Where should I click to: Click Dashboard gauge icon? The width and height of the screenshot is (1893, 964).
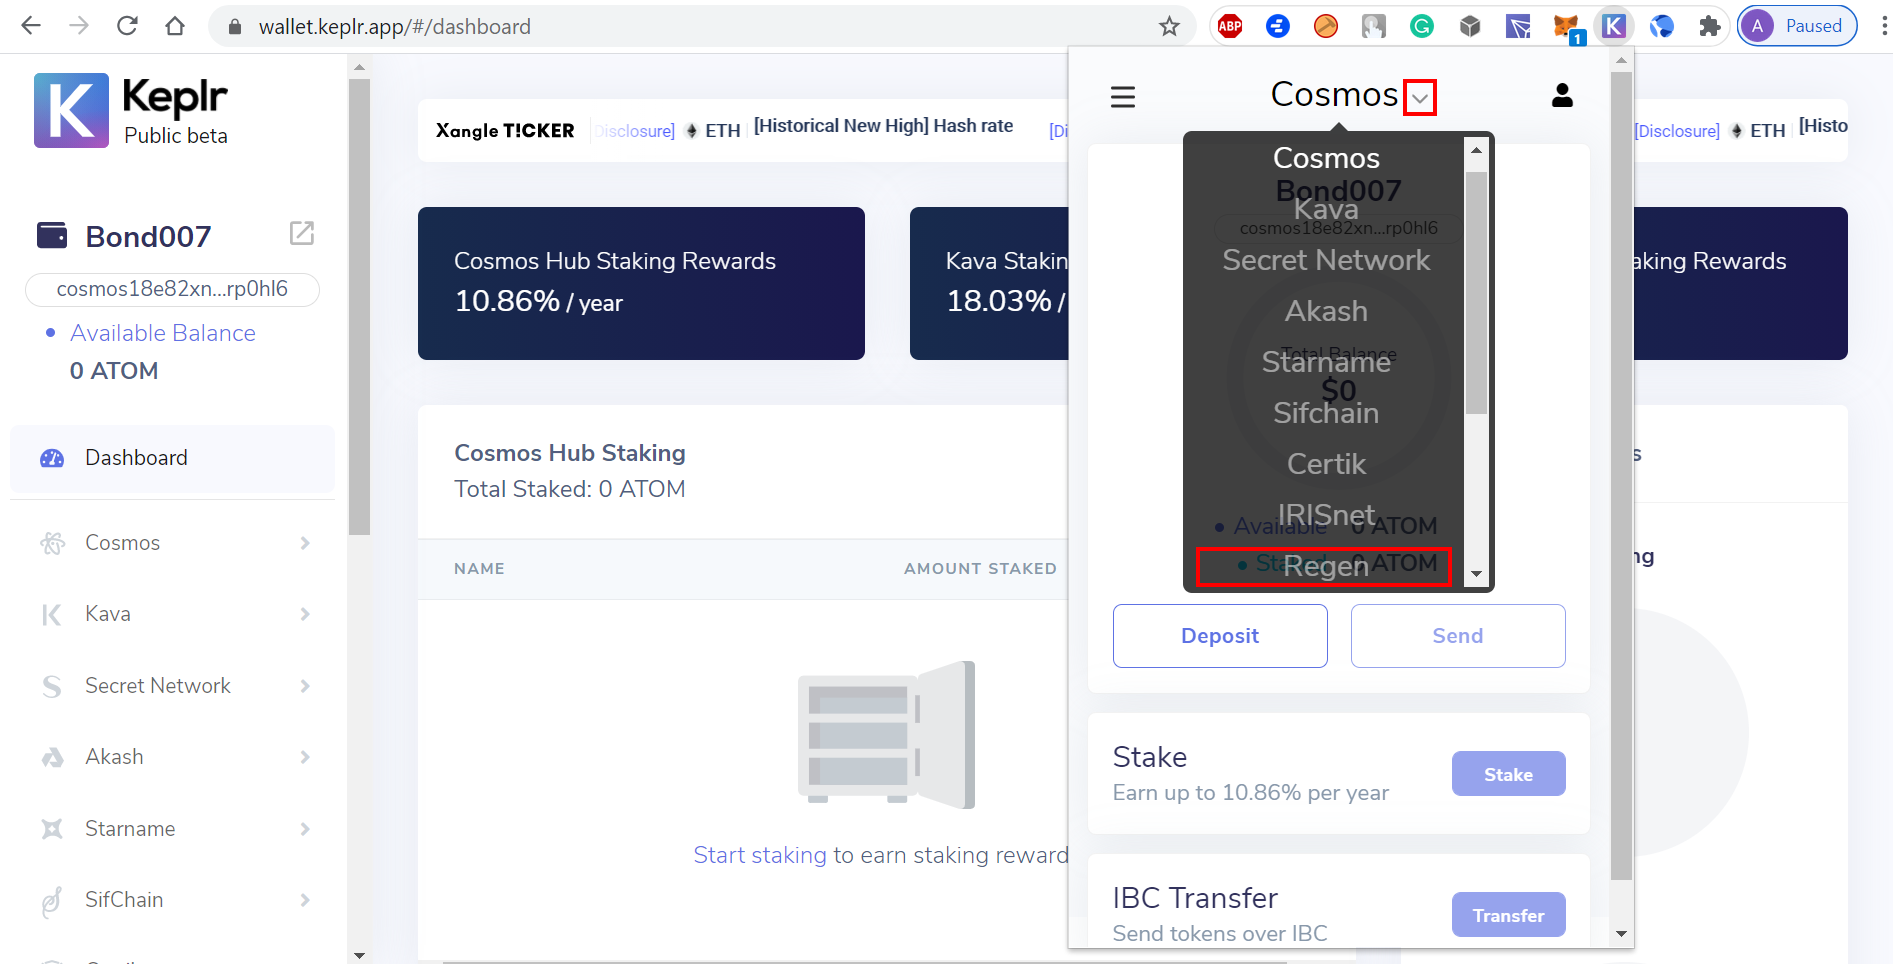click(x=52, y=459)
